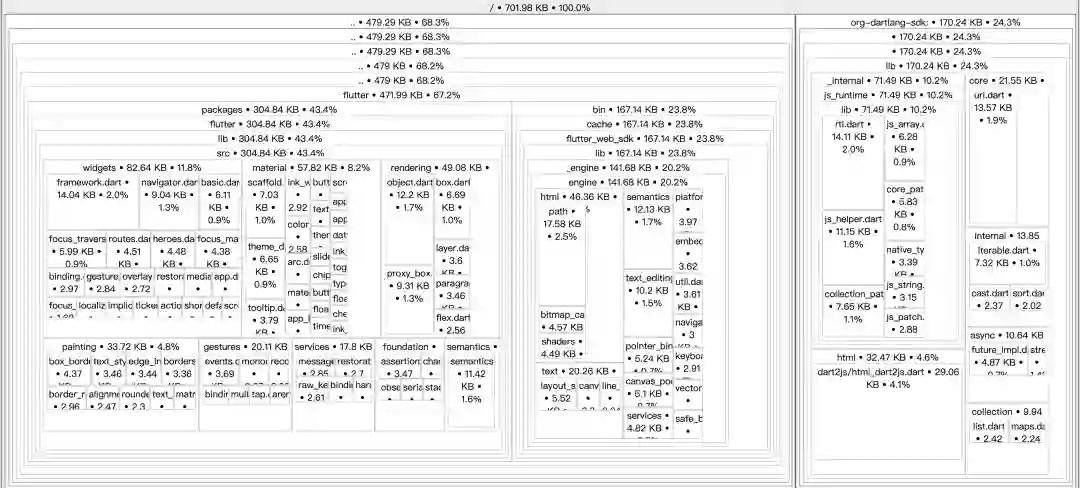Click the shaders 4.49 KB cell
This screenshot has width=1080, height=488.
(562, 348)
